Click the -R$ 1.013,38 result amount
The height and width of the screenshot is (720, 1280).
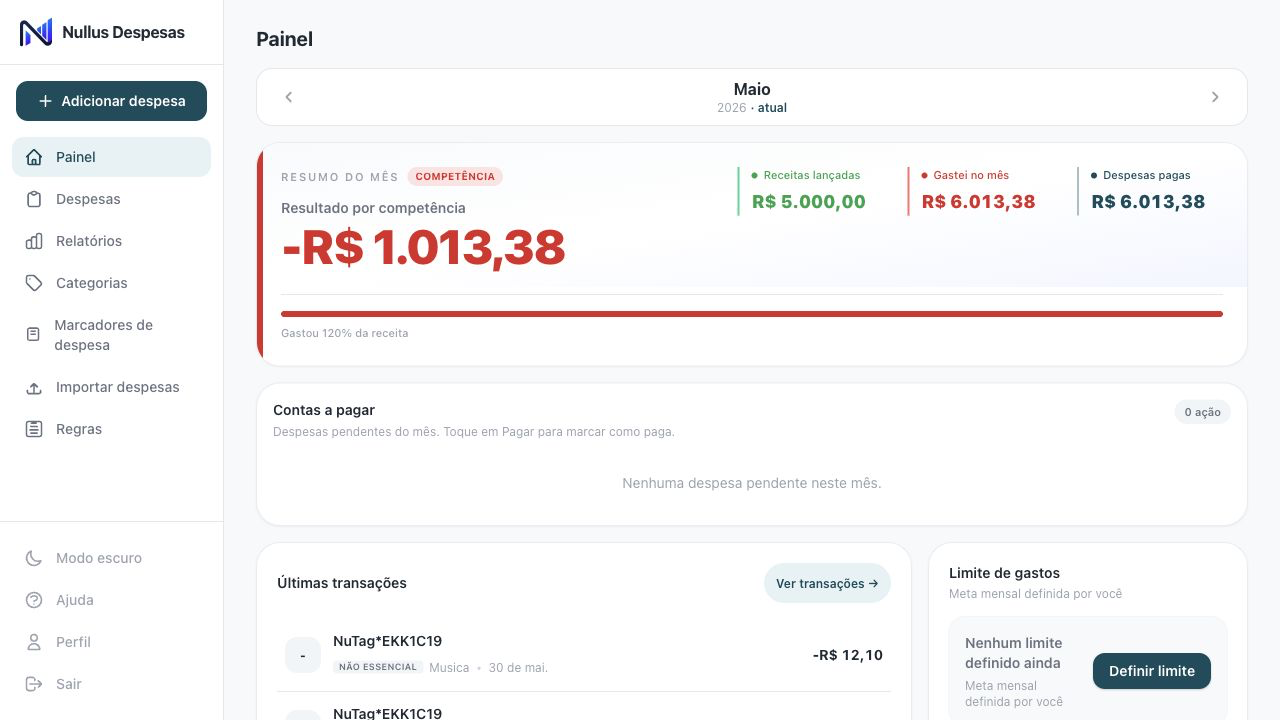424,247
